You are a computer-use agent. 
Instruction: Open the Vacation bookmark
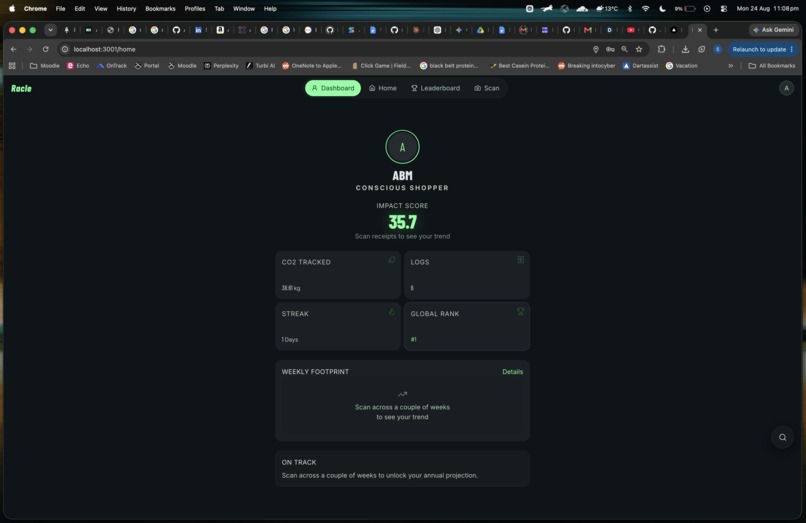[682, 66]
